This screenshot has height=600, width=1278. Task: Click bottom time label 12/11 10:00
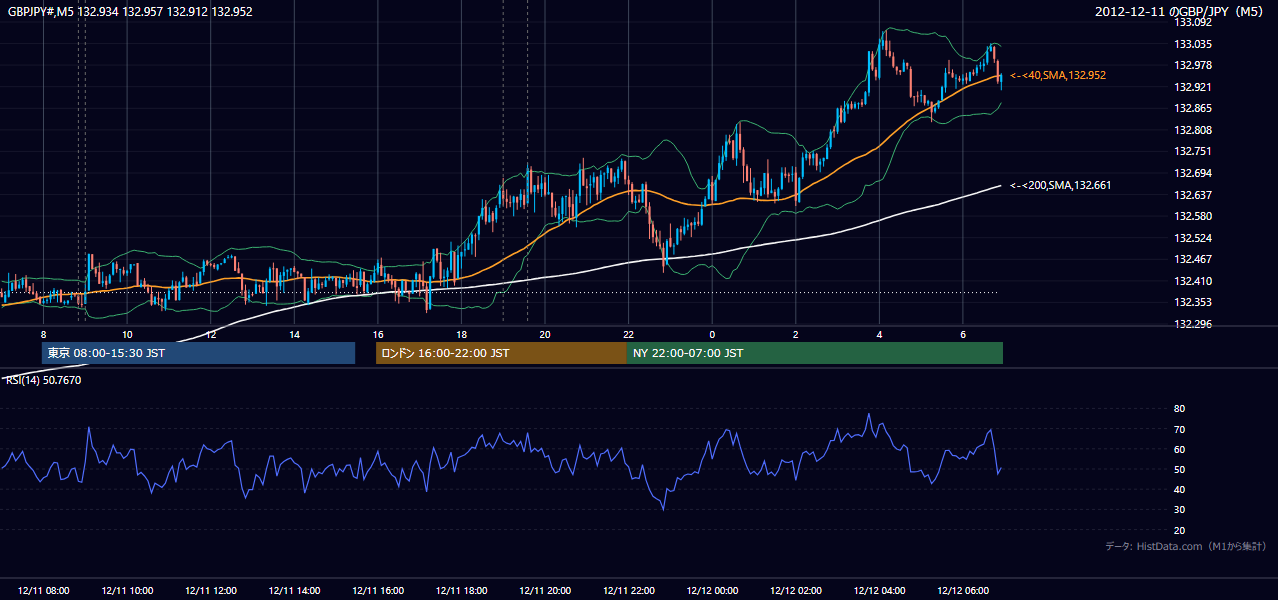(127, 591)
